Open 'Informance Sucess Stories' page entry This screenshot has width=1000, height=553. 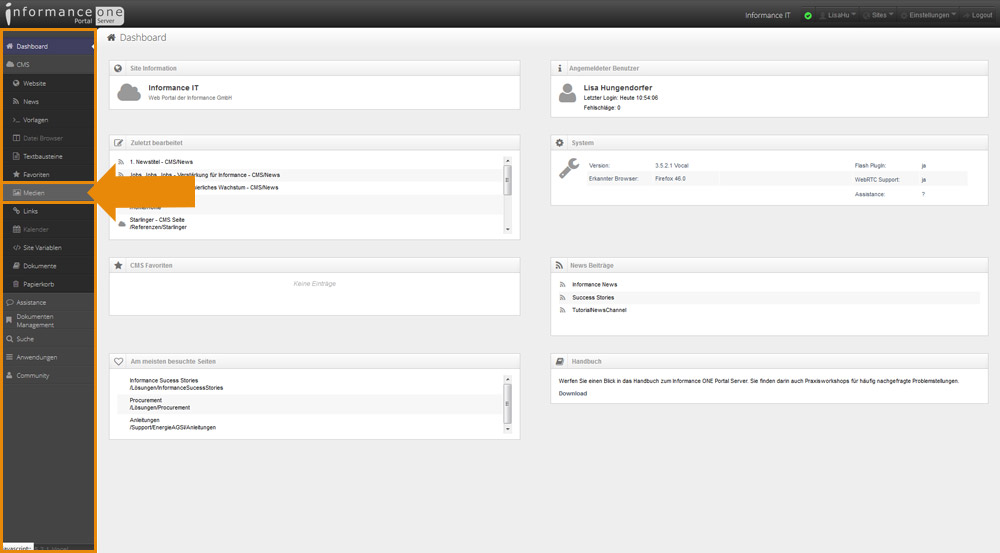(x=176, y=384)
